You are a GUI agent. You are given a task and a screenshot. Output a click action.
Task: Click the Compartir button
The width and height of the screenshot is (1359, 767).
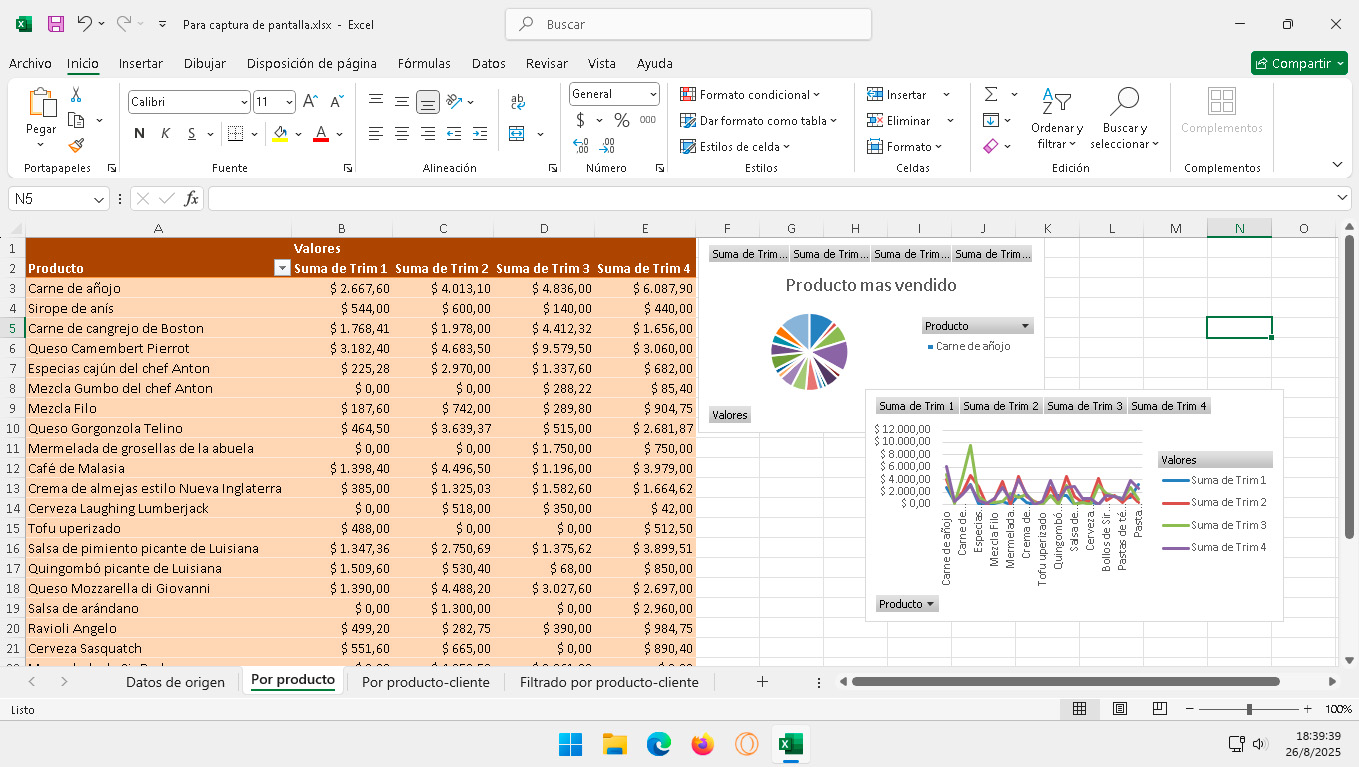pos(1298,63)
